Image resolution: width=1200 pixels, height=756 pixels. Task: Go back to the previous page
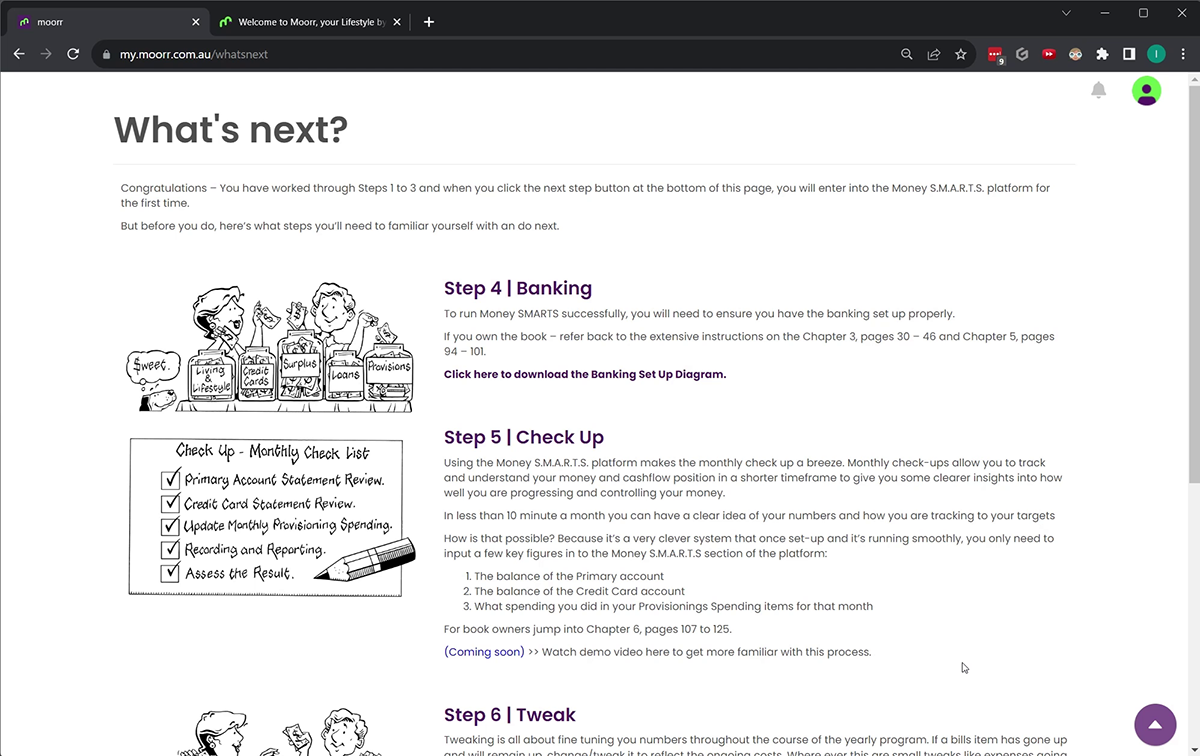pos(19,54)
